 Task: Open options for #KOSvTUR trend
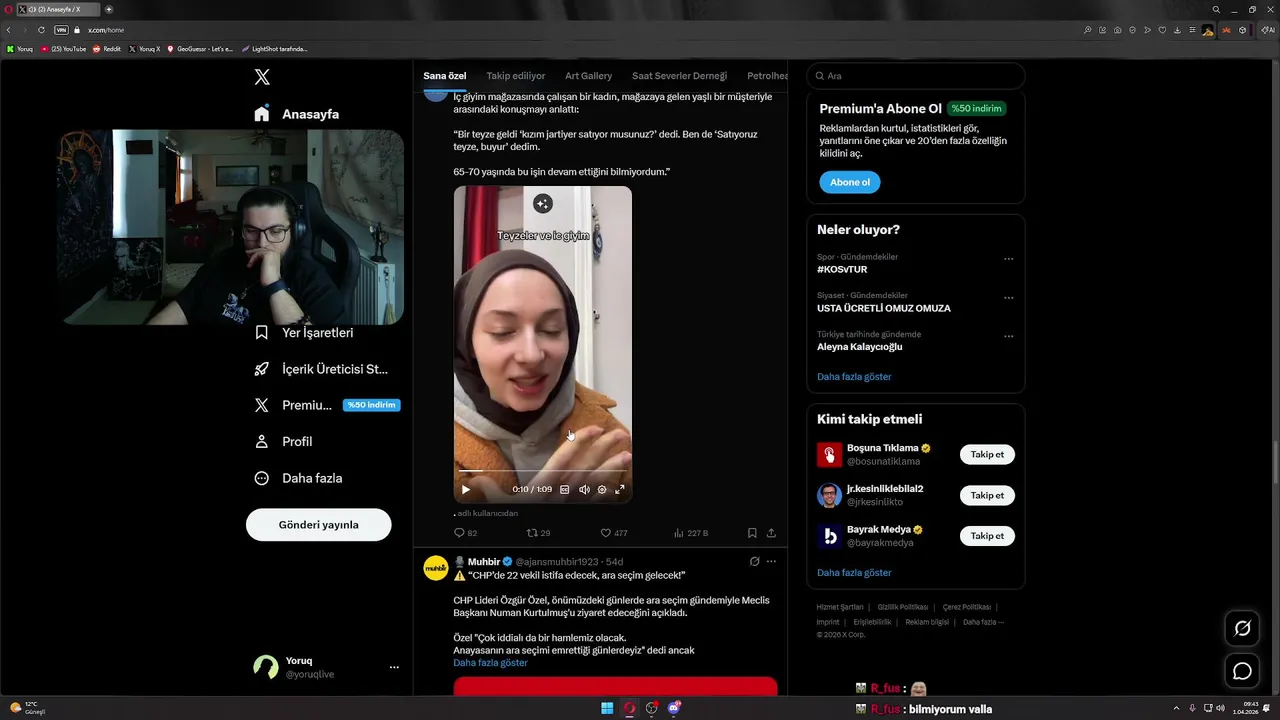coord(1008,259)
